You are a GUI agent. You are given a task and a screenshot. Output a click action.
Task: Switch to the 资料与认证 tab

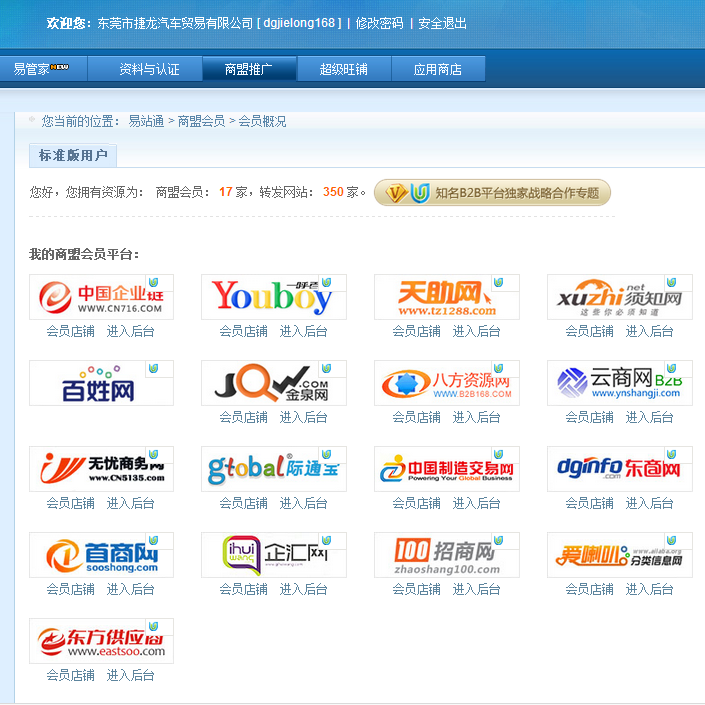coord(149,69)
